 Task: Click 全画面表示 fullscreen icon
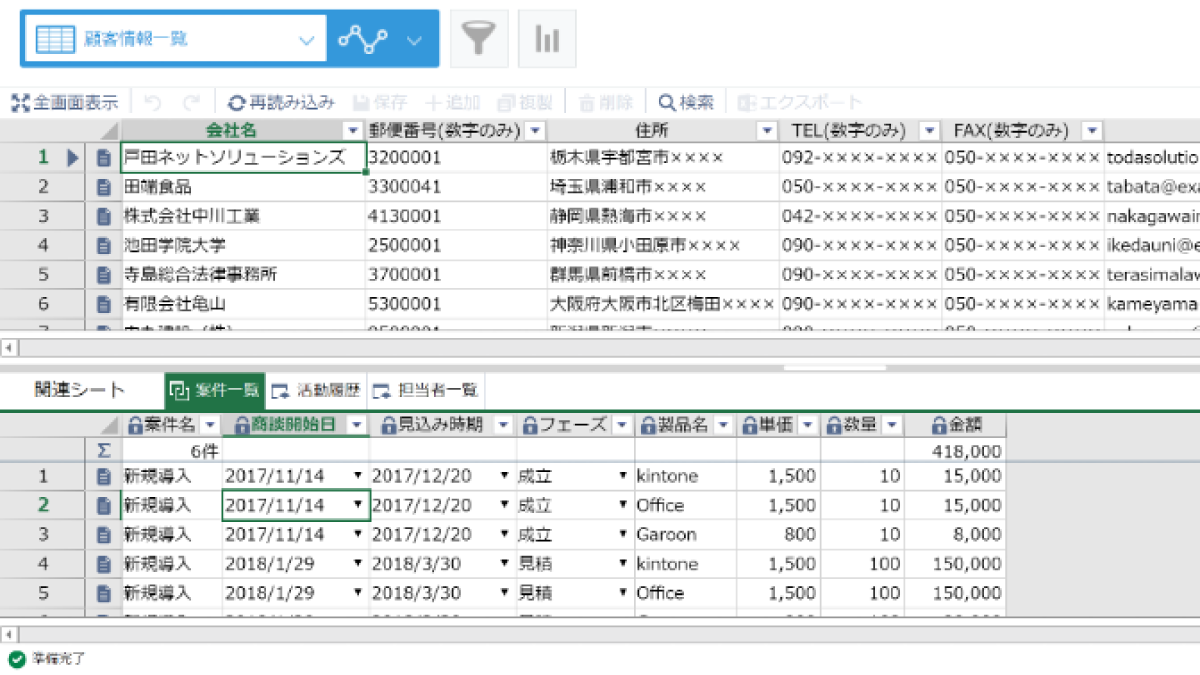tap(65, 102)
